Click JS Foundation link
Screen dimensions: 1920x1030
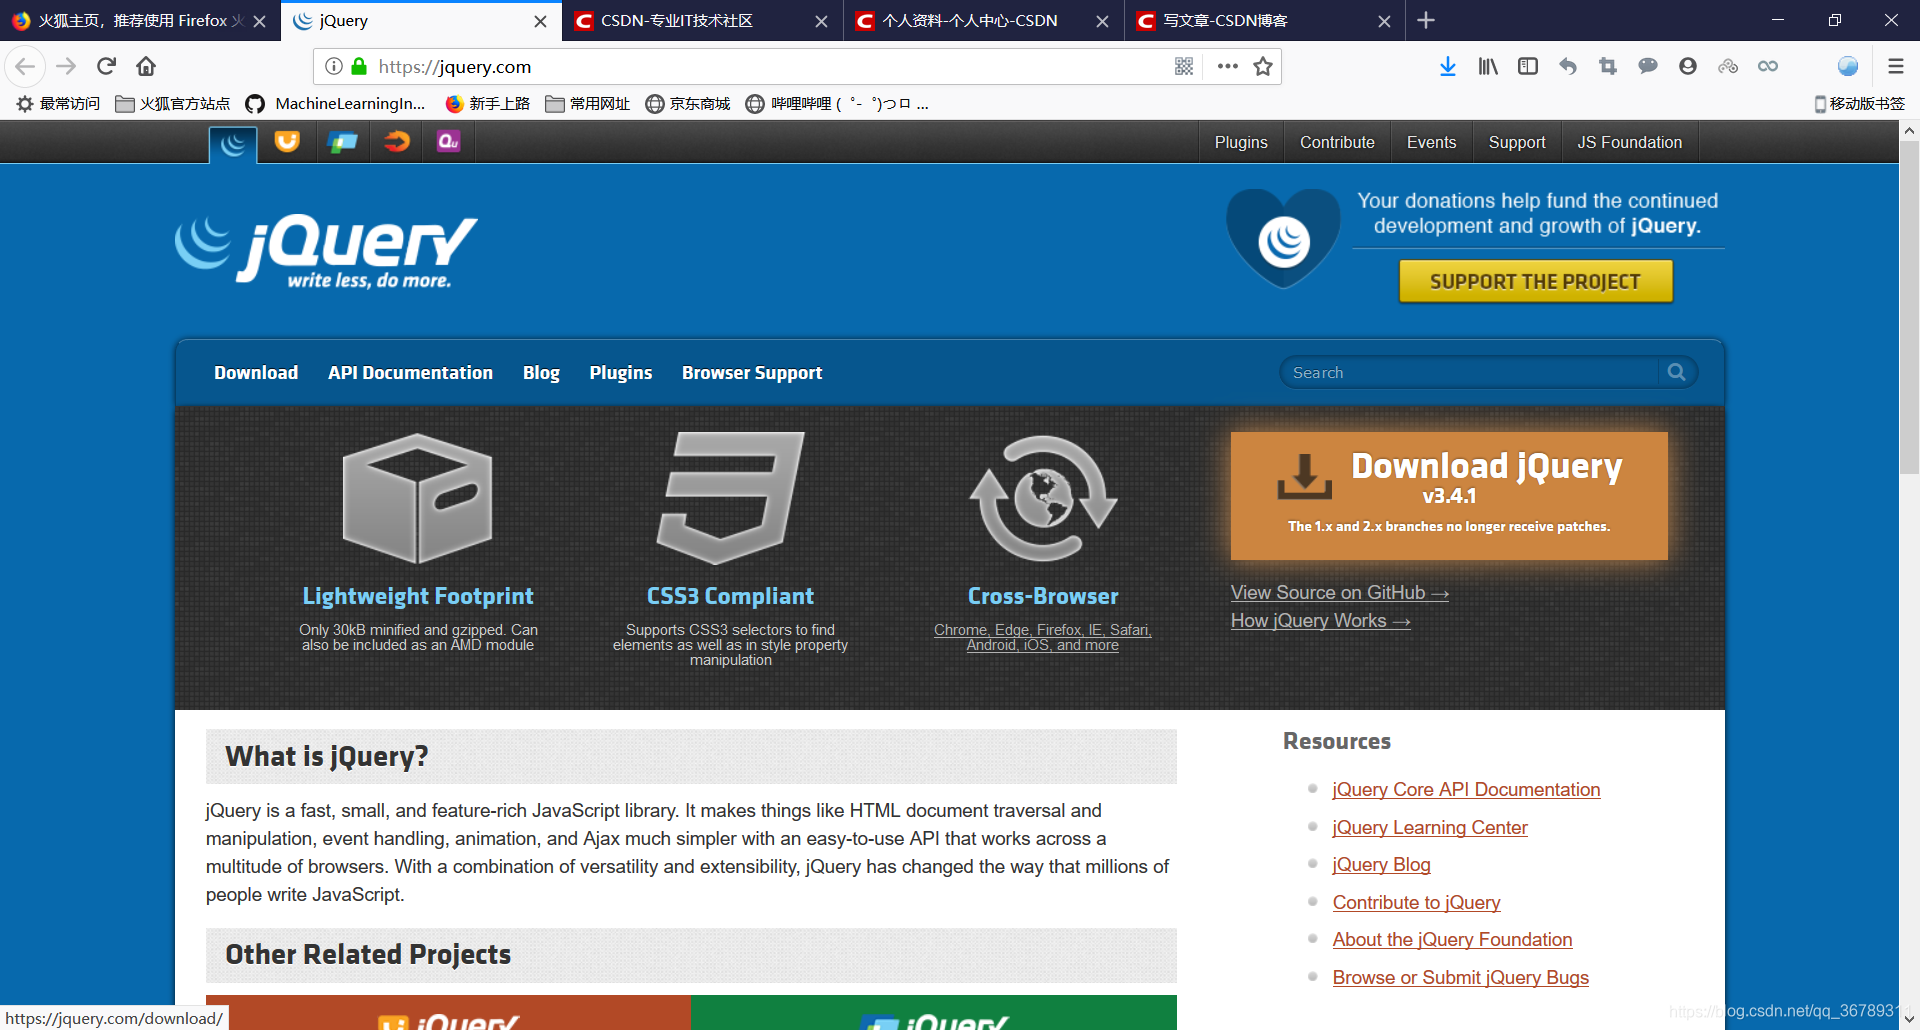pyautogui.click(x=1630, y=142)
